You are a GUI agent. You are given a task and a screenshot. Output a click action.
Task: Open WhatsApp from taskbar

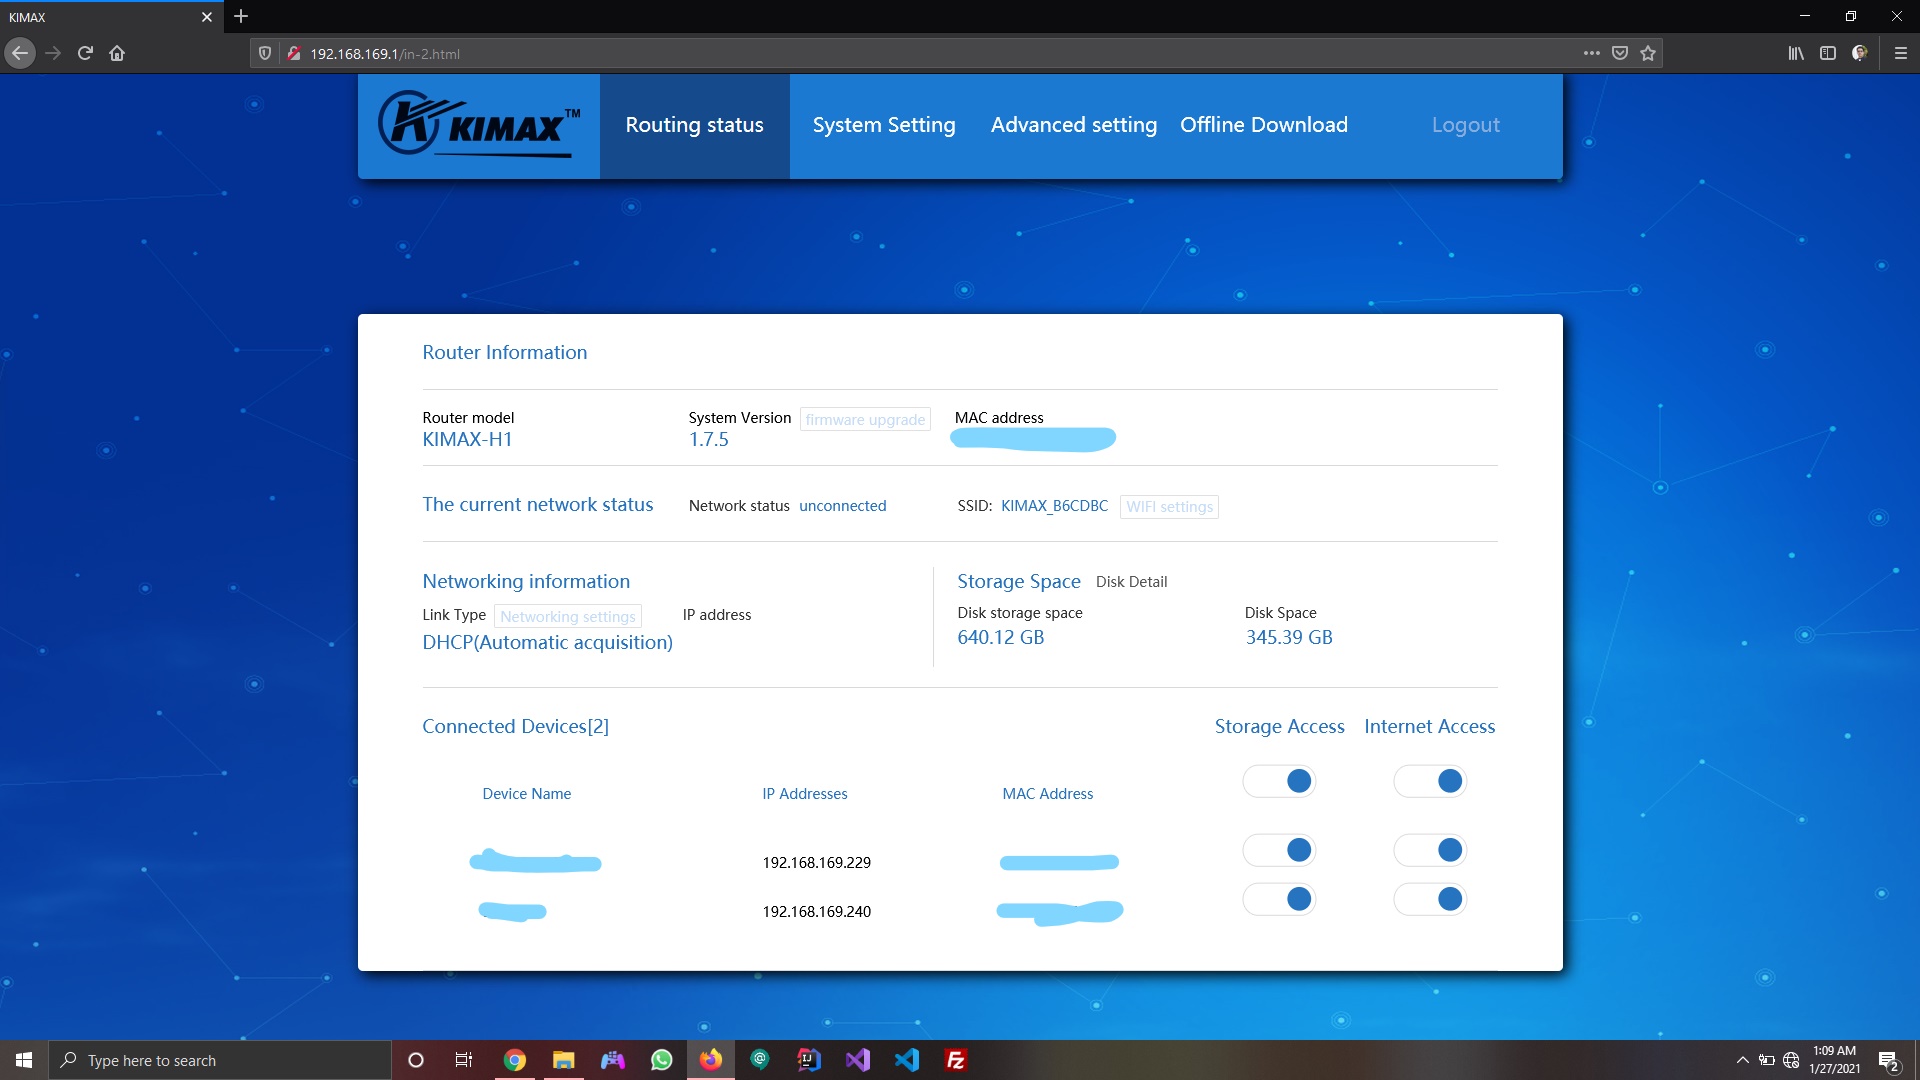click(662, 1060)
